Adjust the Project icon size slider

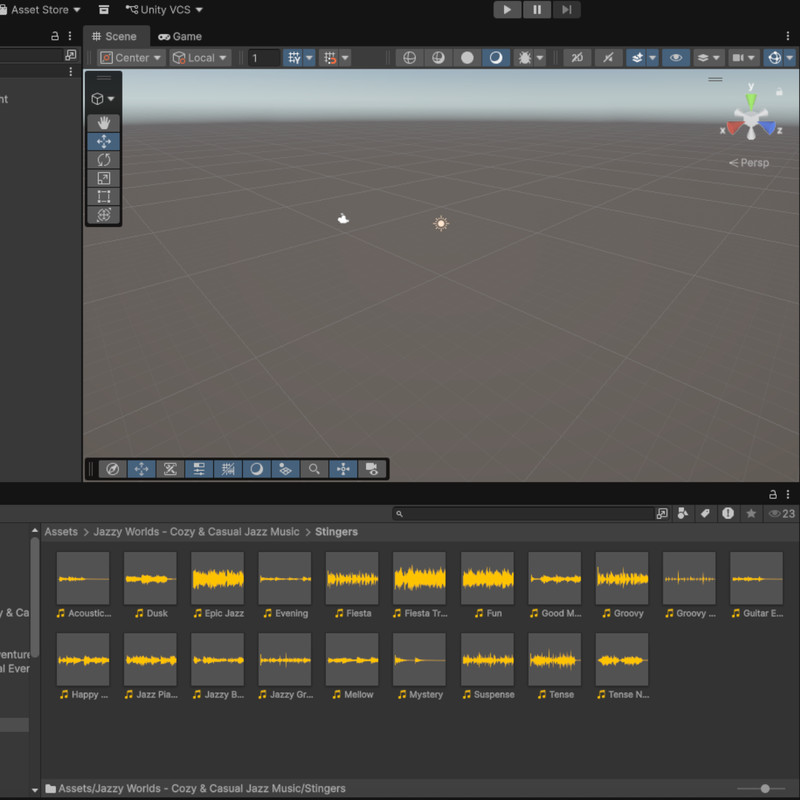tap(765, 788)
